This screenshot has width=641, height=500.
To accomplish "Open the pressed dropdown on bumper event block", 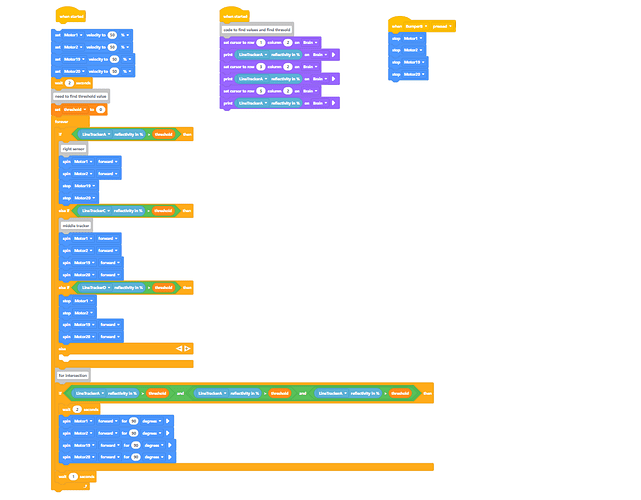I will [442, 27].
